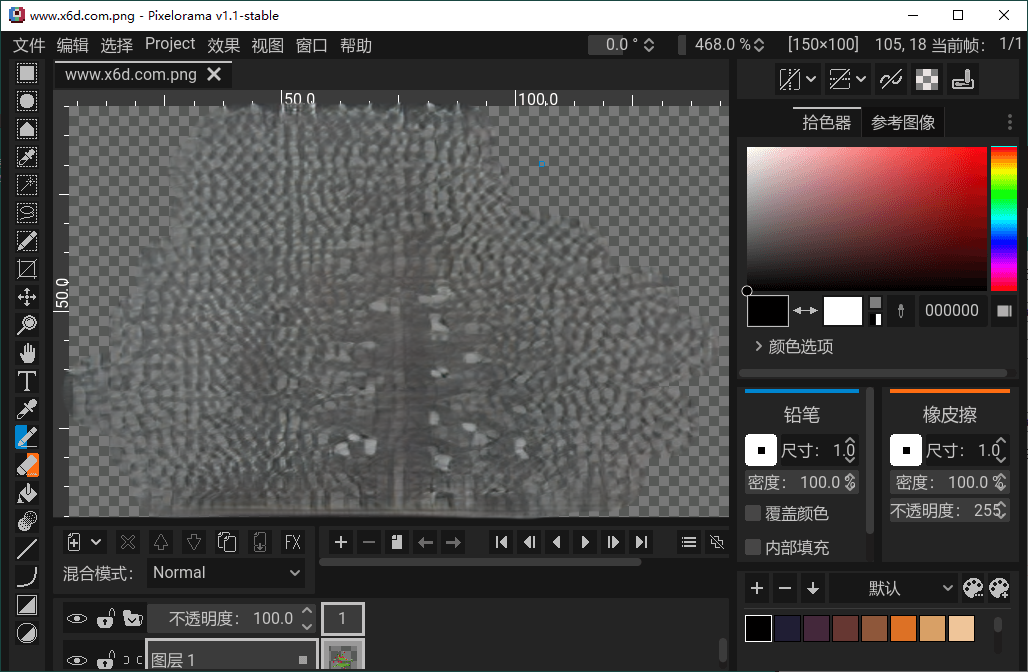Open the 文件 menu
The height and width of the screenshot is (672, 1028).
pos(29,45)
